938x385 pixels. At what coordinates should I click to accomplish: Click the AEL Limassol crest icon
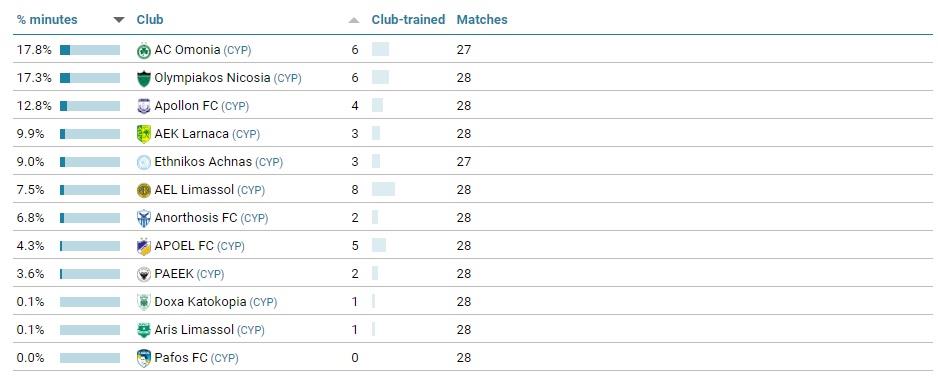tap(144, 190)
